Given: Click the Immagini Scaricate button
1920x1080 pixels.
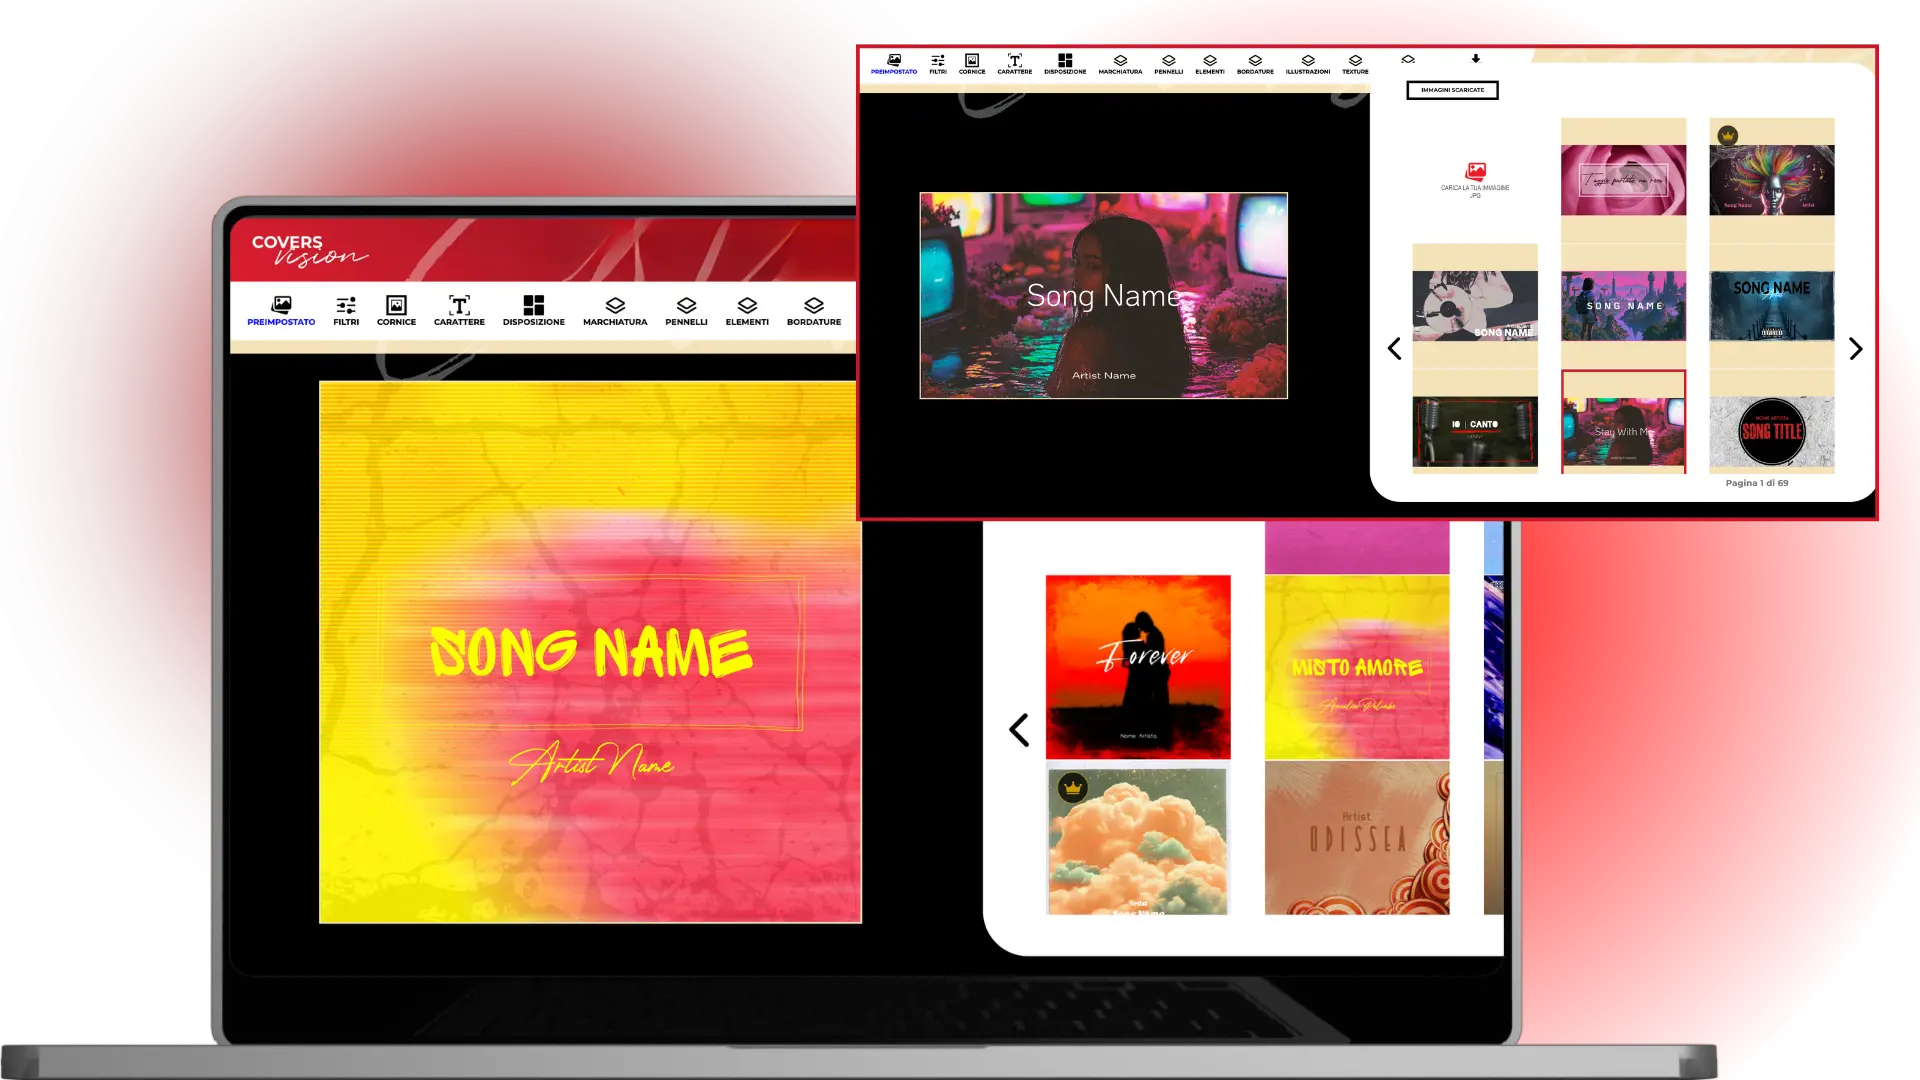Looking at the screenshot, I should tap(1452, 90).
